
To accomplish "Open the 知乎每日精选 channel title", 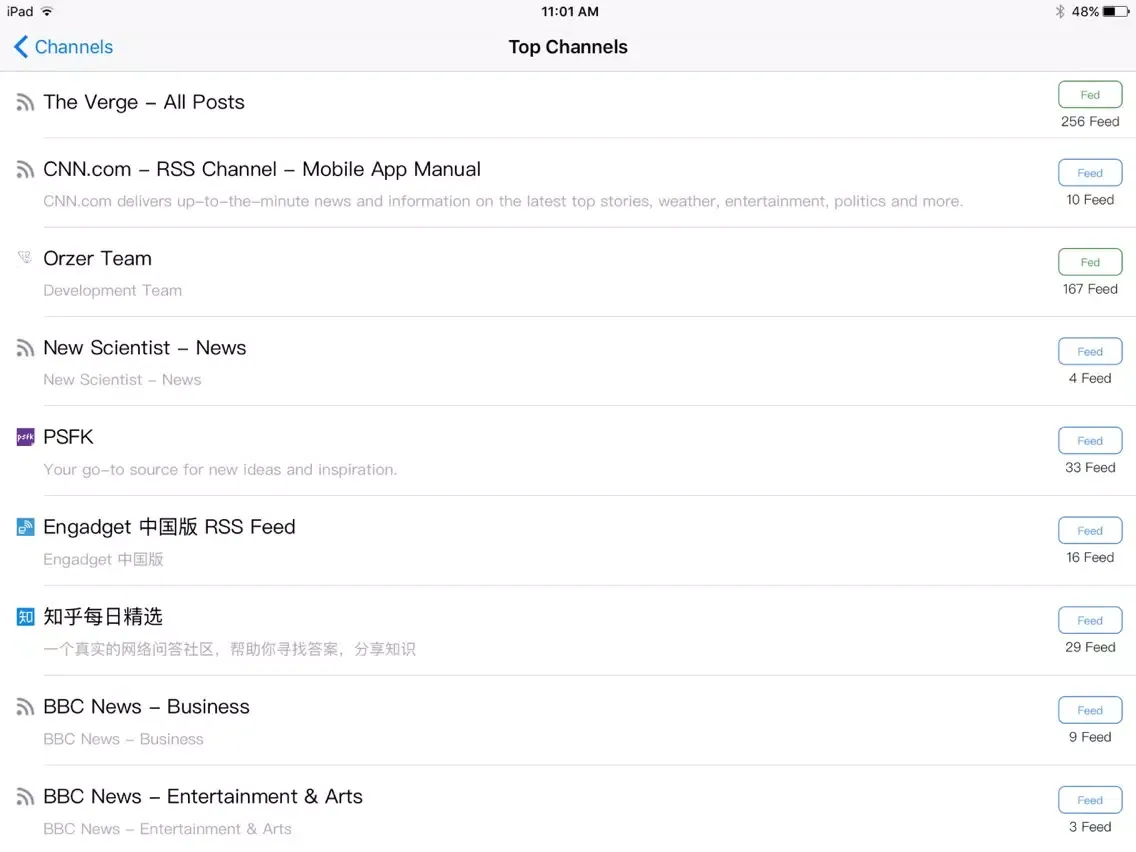I will (103, 617).
